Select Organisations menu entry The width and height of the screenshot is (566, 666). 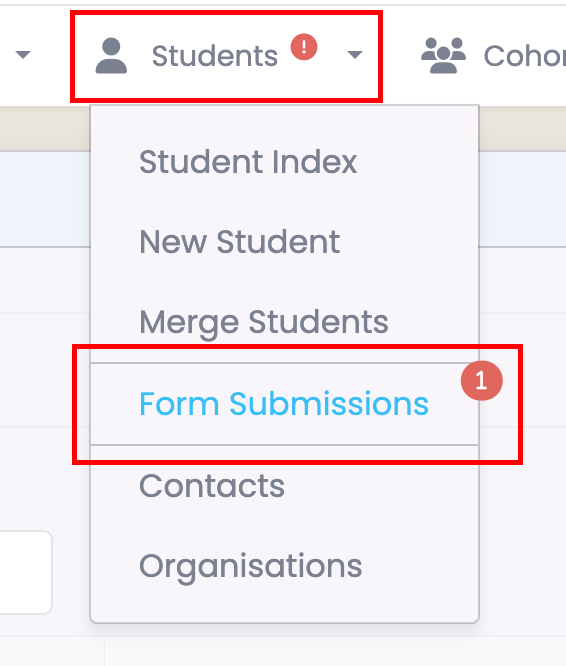[x=251, y=566]
